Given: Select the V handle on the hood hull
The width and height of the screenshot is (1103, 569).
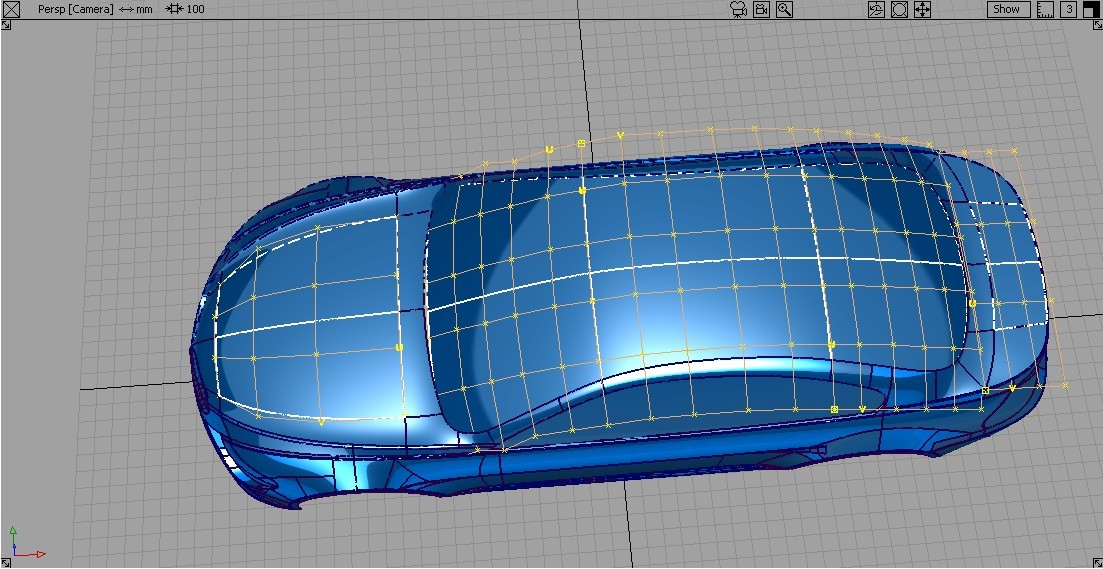Looking at the screenshot, I should pos(321,422).
